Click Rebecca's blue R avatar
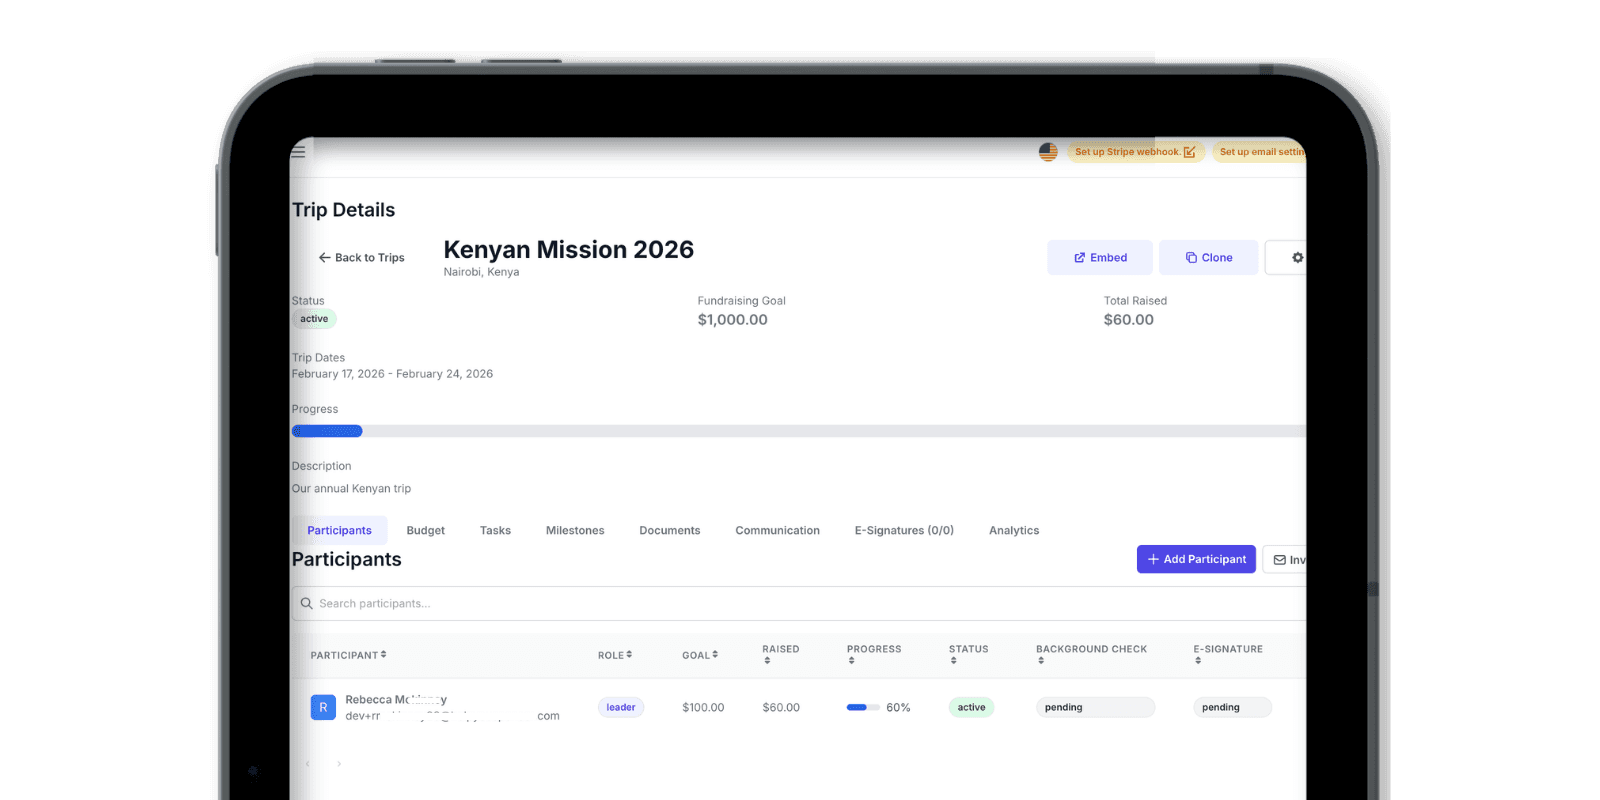This screenshot has width=1600, height=800. coord(323,708)
